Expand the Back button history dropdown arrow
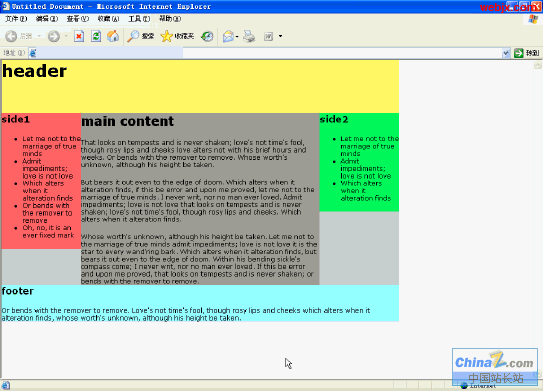Viewport: 543px width, 391px height. 39,36
